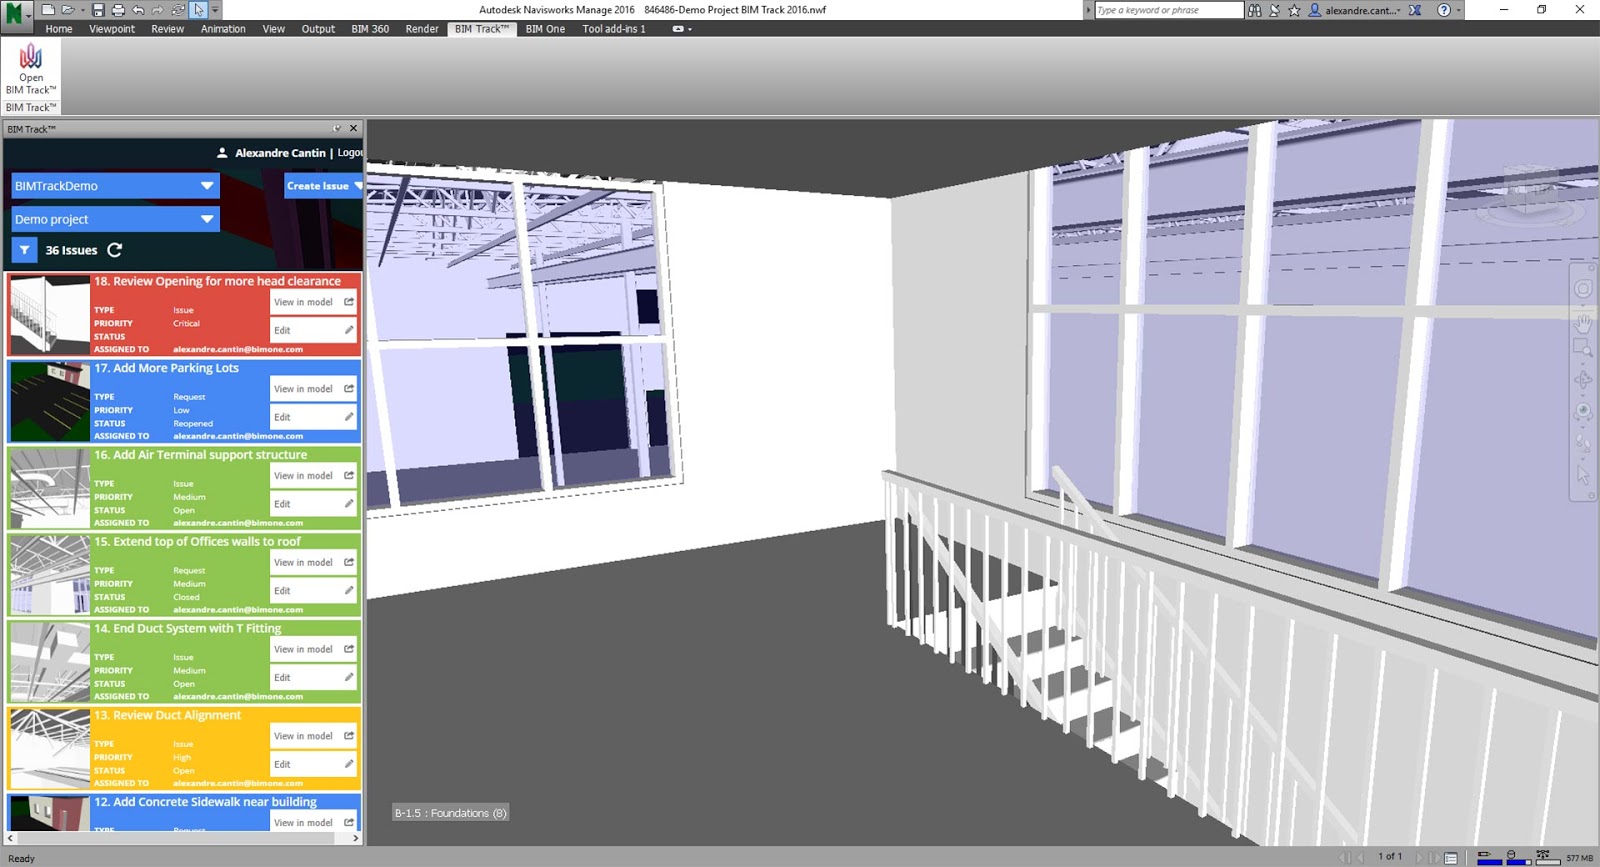Undo the last action
Viewport: 1600px width, 867px height.
[138, 10]
